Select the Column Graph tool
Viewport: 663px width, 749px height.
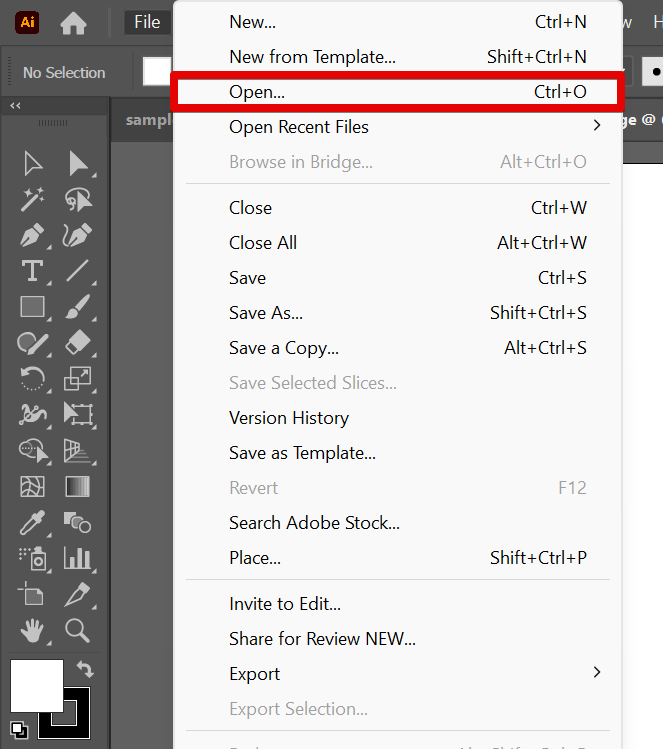point(77,558)
